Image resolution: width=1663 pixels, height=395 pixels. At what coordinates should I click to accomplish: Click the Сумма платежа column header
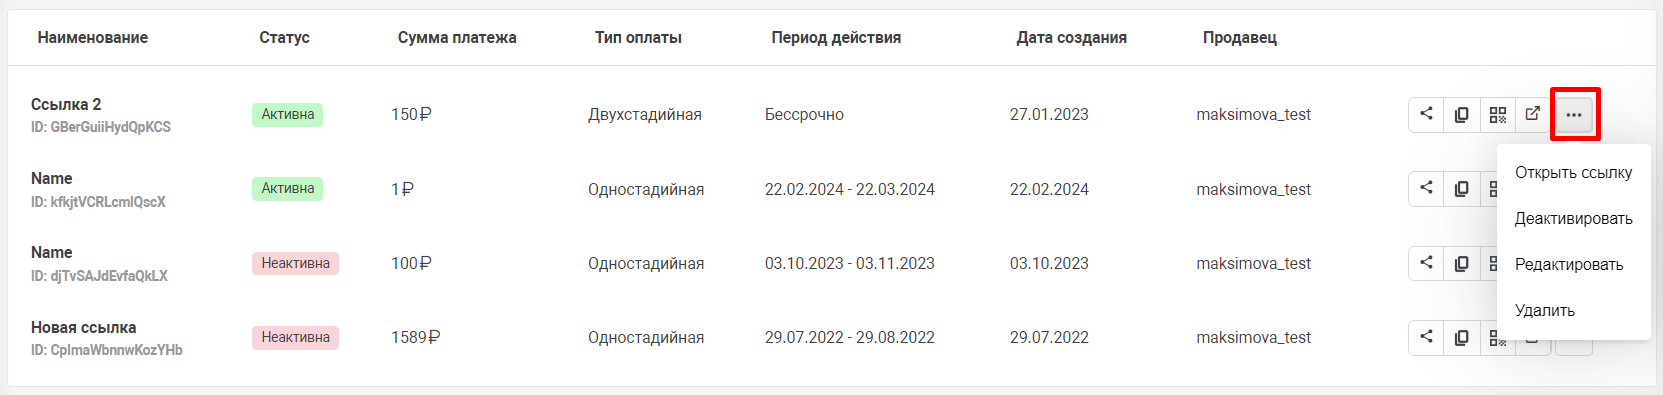[457, 37]
